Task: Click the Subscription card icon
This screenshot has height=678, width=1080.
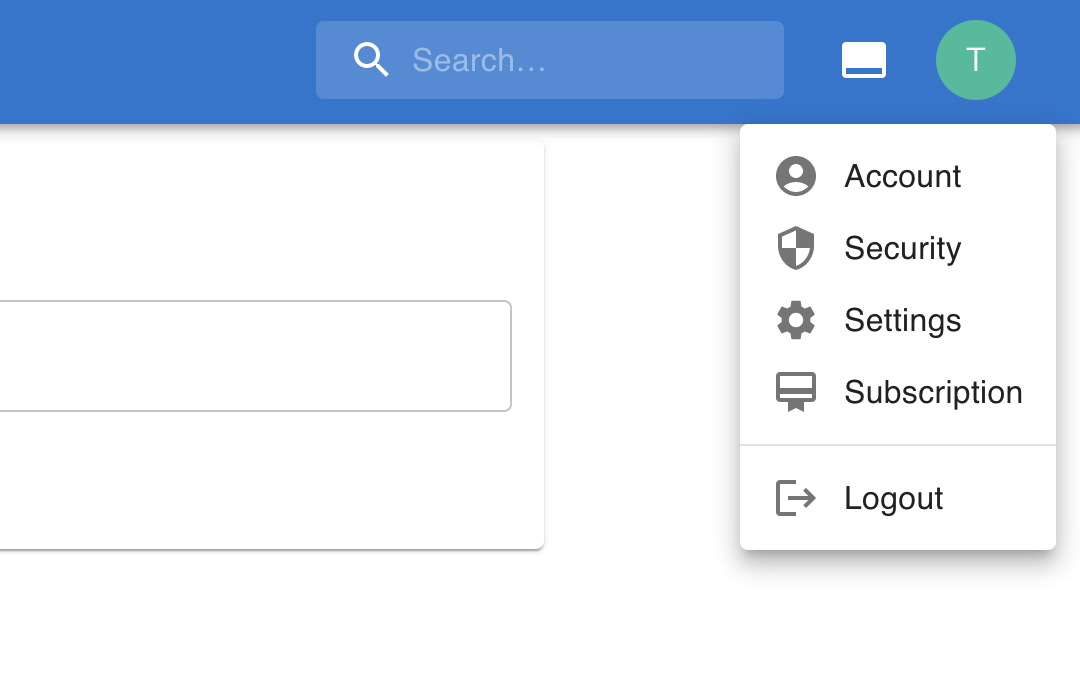Action: (x=795, y=392)
